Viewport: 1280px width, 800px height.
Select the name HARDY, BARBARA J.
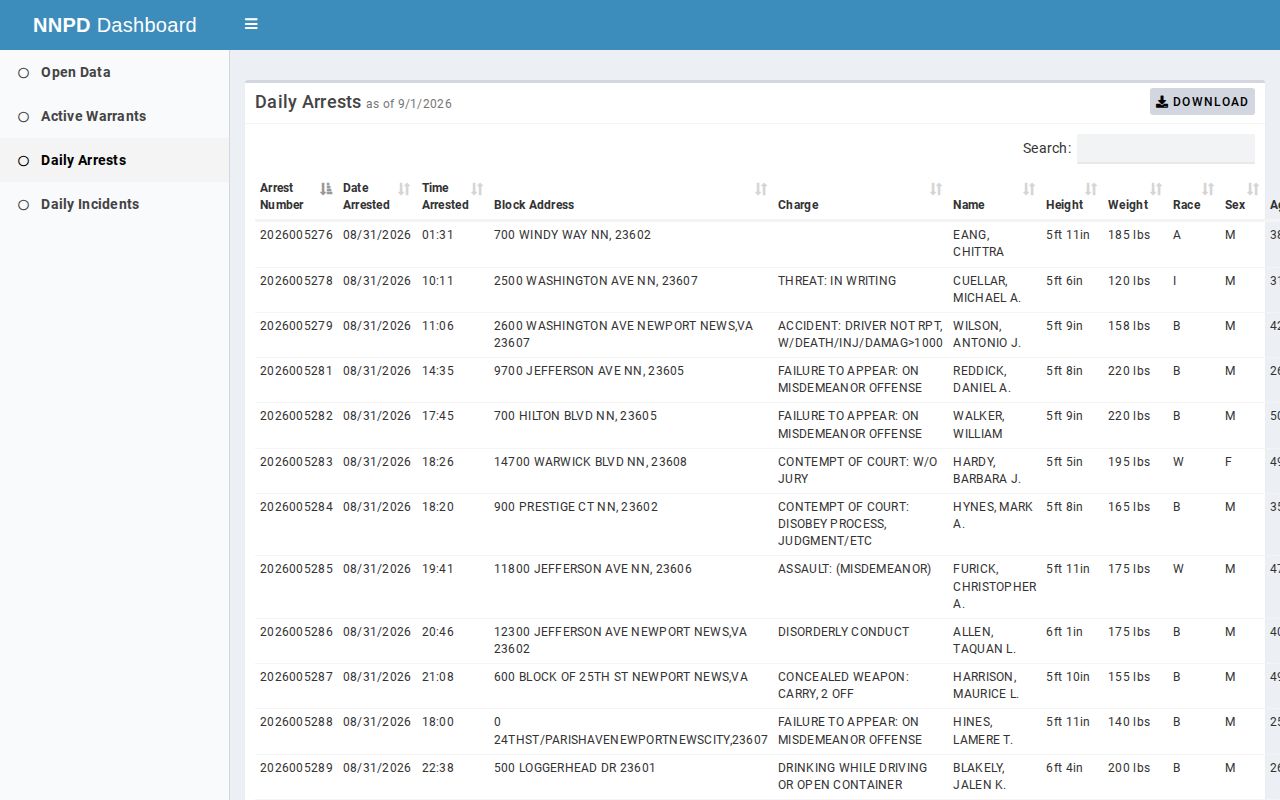point(987,471)
